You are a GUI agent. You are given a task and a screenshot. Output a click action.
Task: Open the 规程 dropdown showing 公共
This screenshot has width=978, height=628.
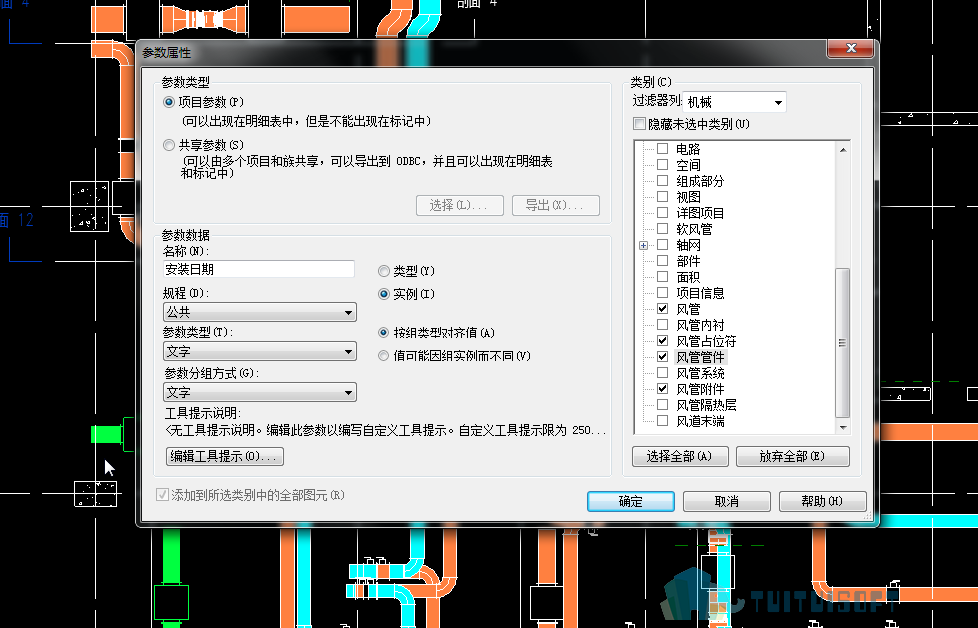coord(259,312)
